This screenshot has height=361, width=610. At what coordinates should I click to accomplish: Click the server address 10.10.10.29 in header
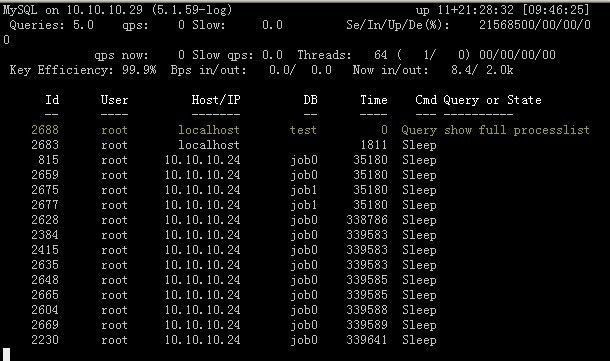(104, 10)
